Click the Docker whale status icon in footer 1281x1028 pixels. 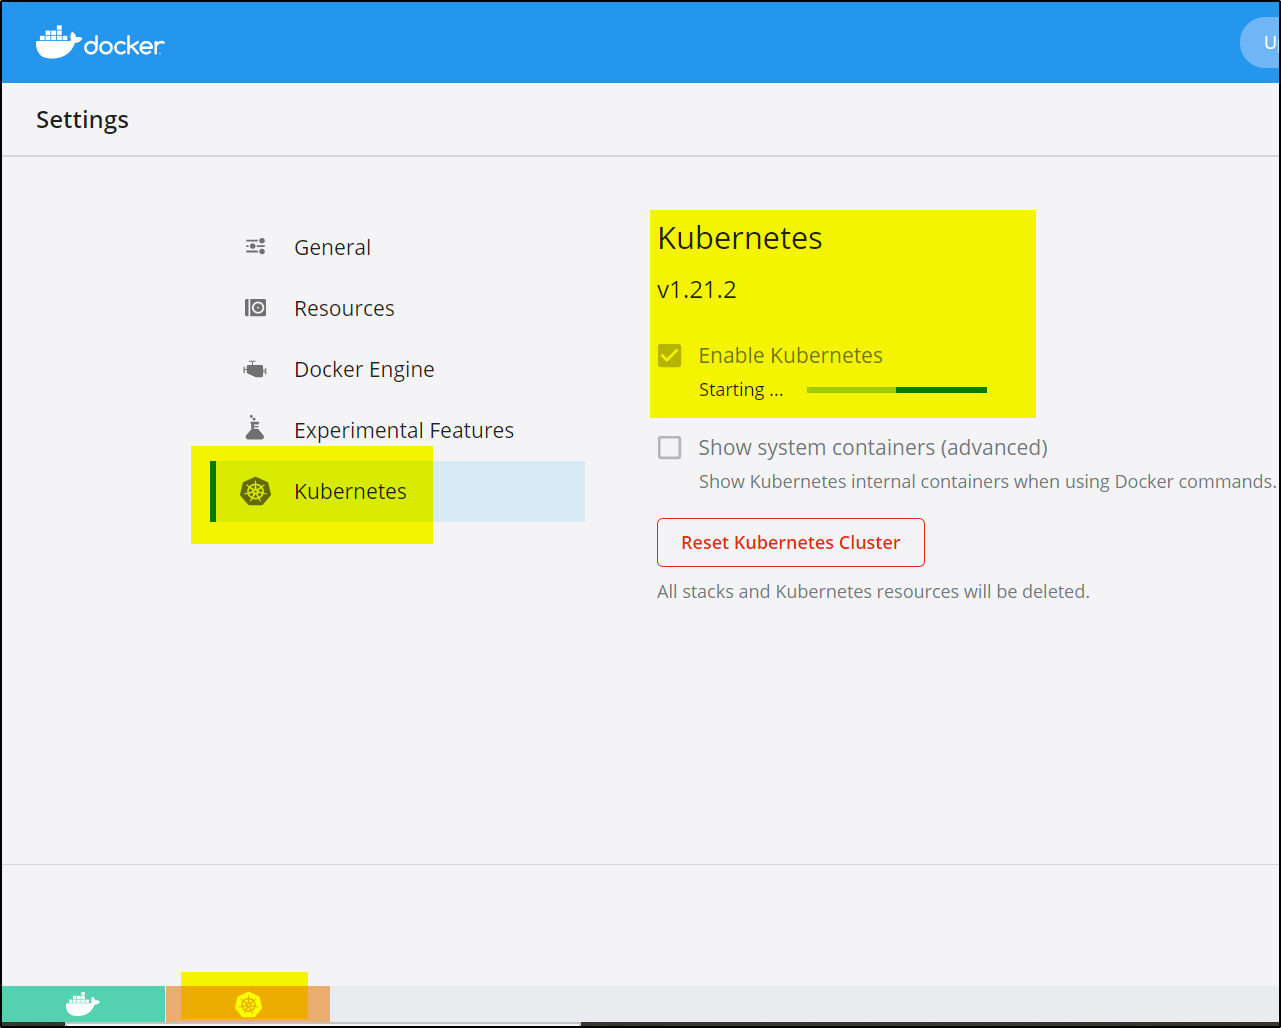click(x=83, y=1004)
